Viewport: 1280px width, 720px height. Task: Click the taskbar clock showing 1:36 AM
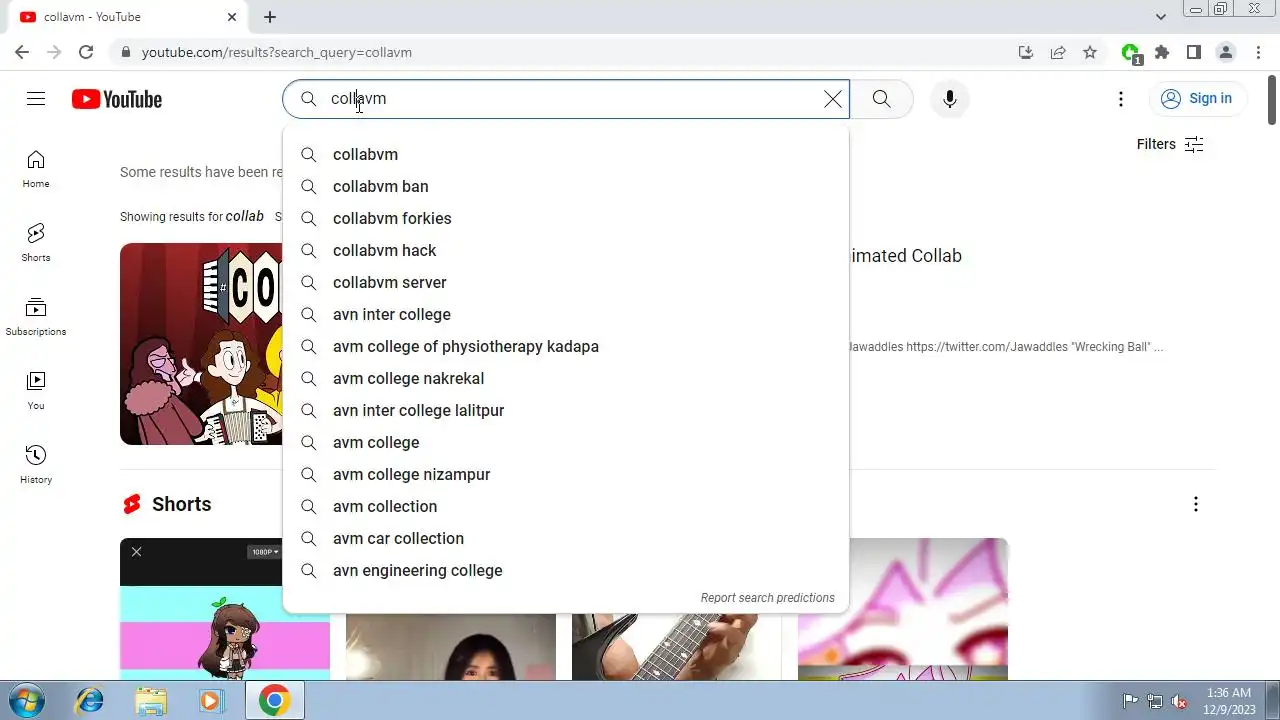coord(1229,701)
